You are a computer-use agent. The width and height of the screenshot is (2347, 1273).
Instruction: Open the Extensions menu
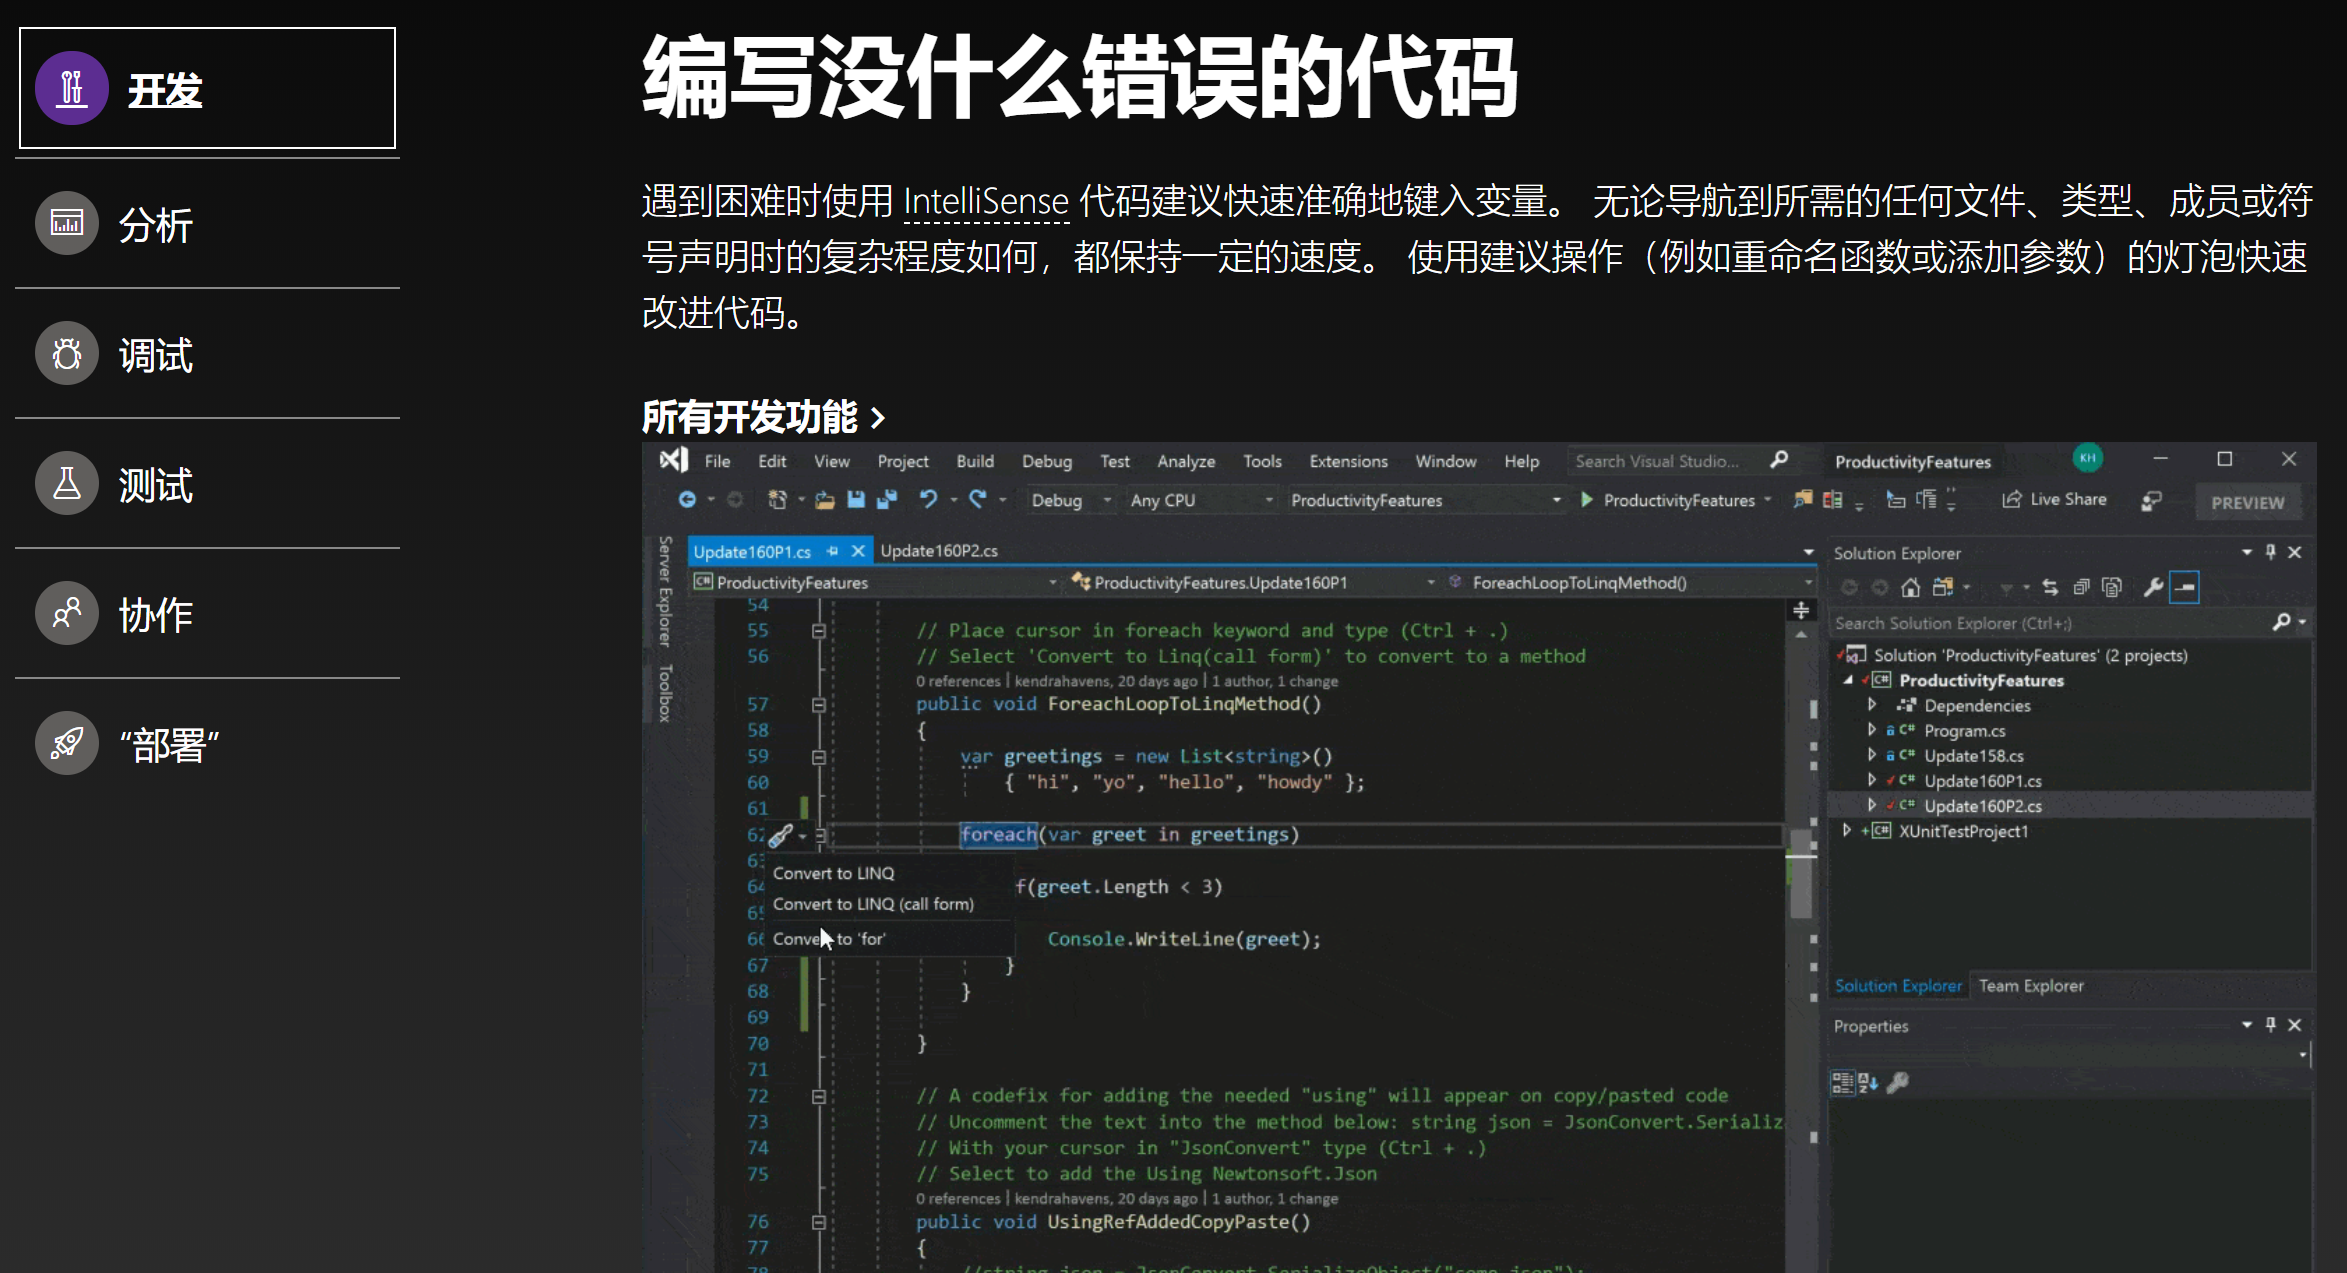(x=1348, y=461)
